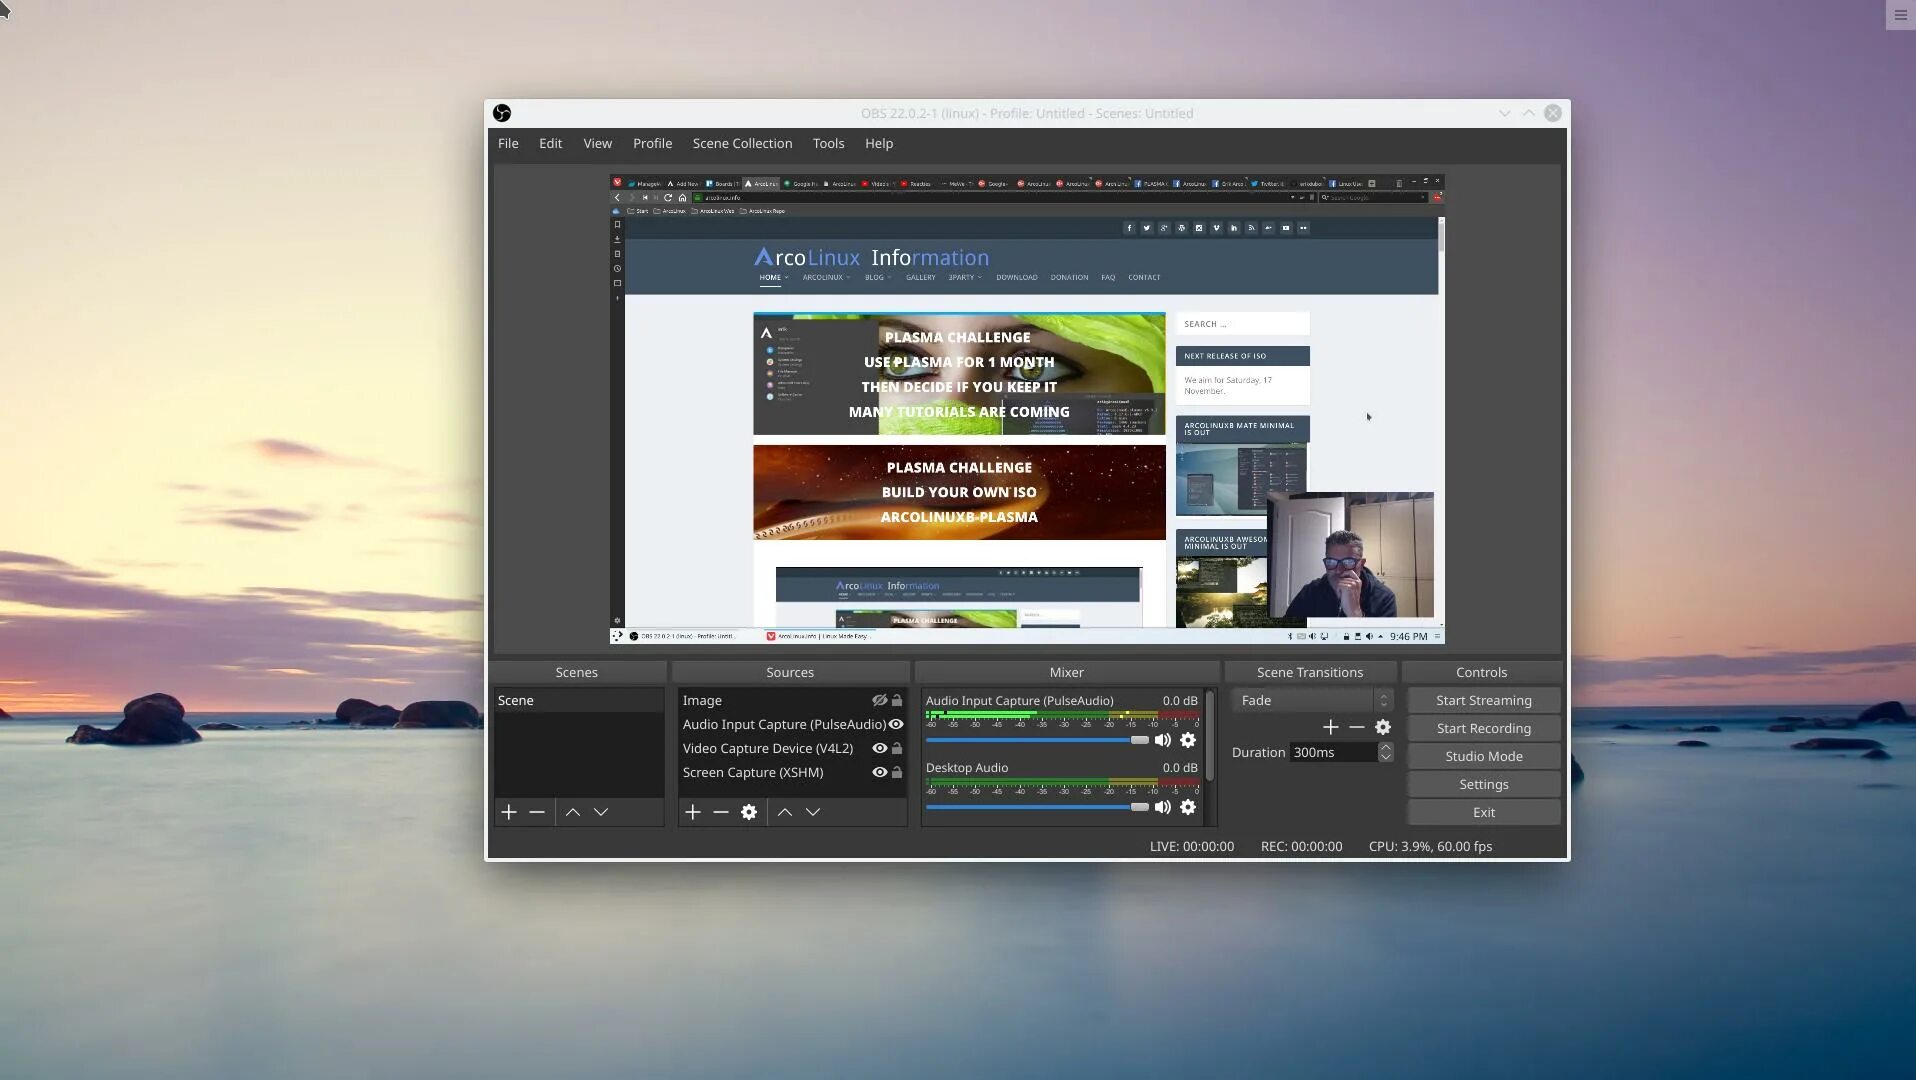
Task: Click the Scene Transitions panel header
Action: point(1310,672)
